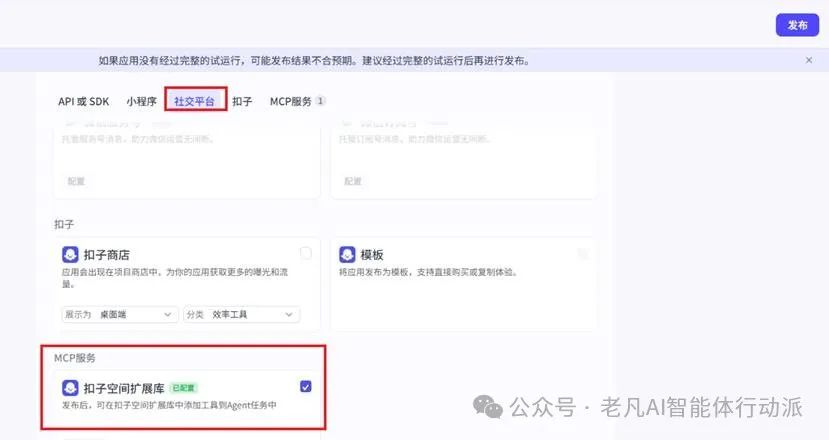
Task: Tick the 模板 checkbox
Action: click(583, 253)
